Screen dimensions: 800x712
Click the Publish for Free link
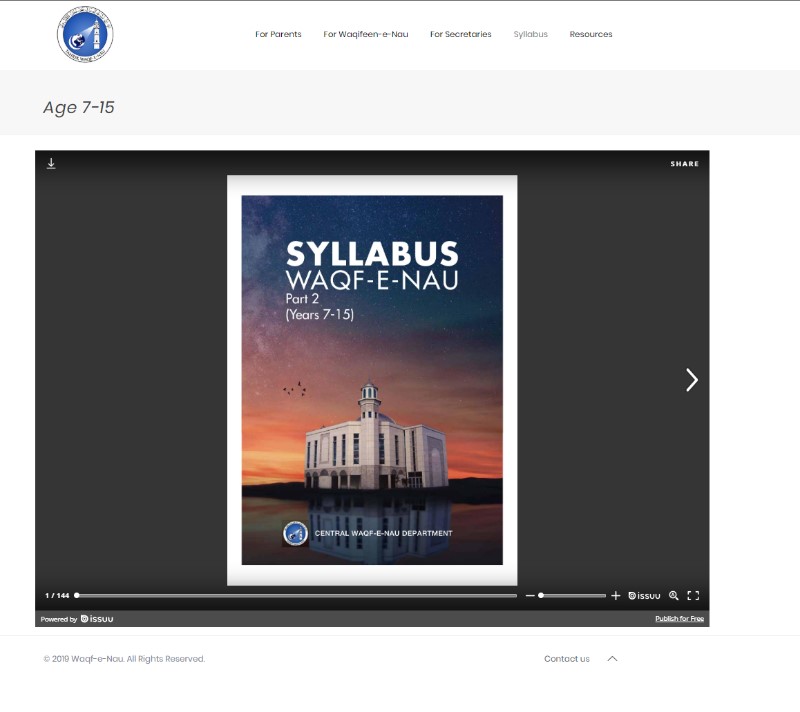679,619
